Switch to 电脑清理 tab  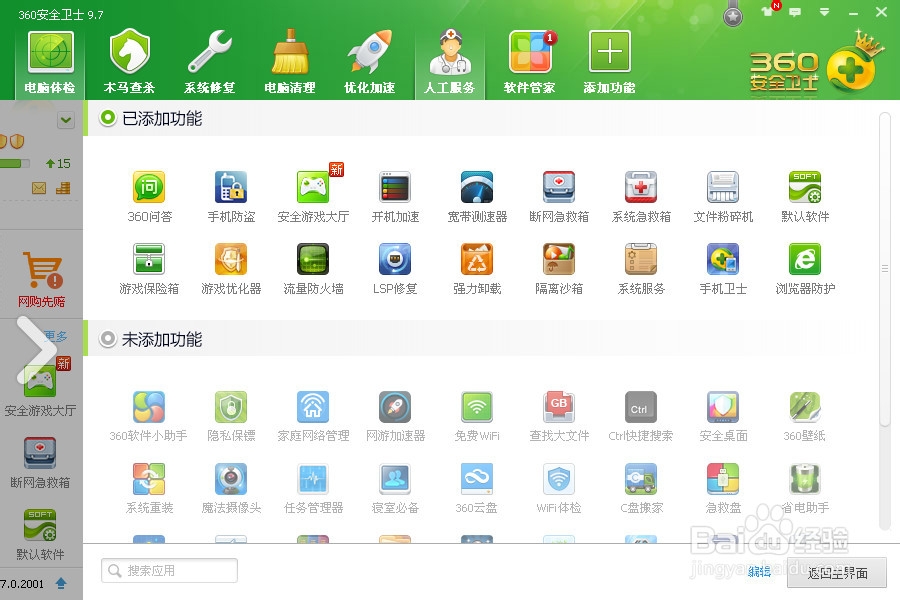point(290,63)
